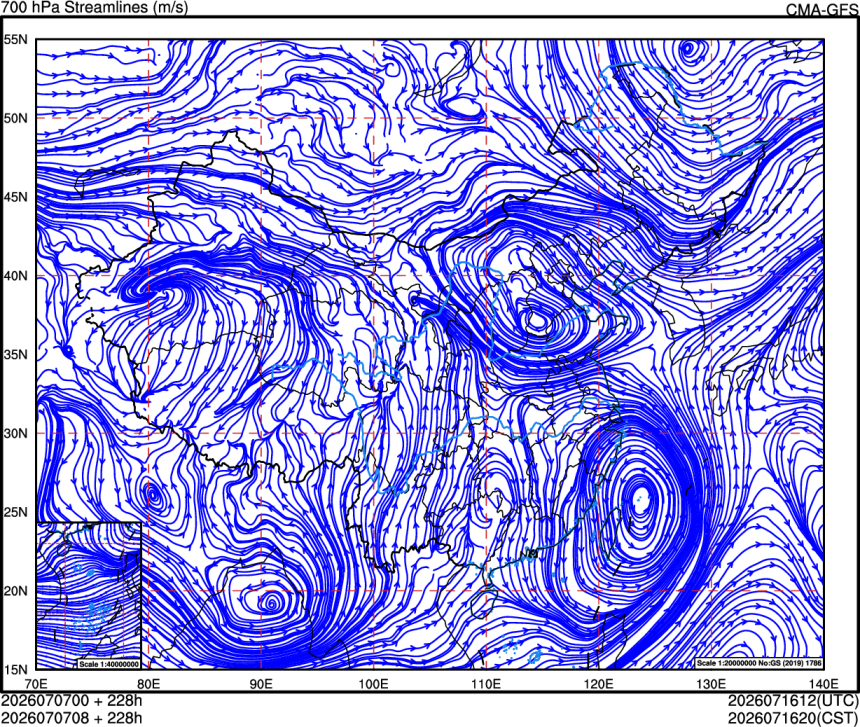
Task: Click the small vortex near 26N 80E
Action: [x=153, y=496]
